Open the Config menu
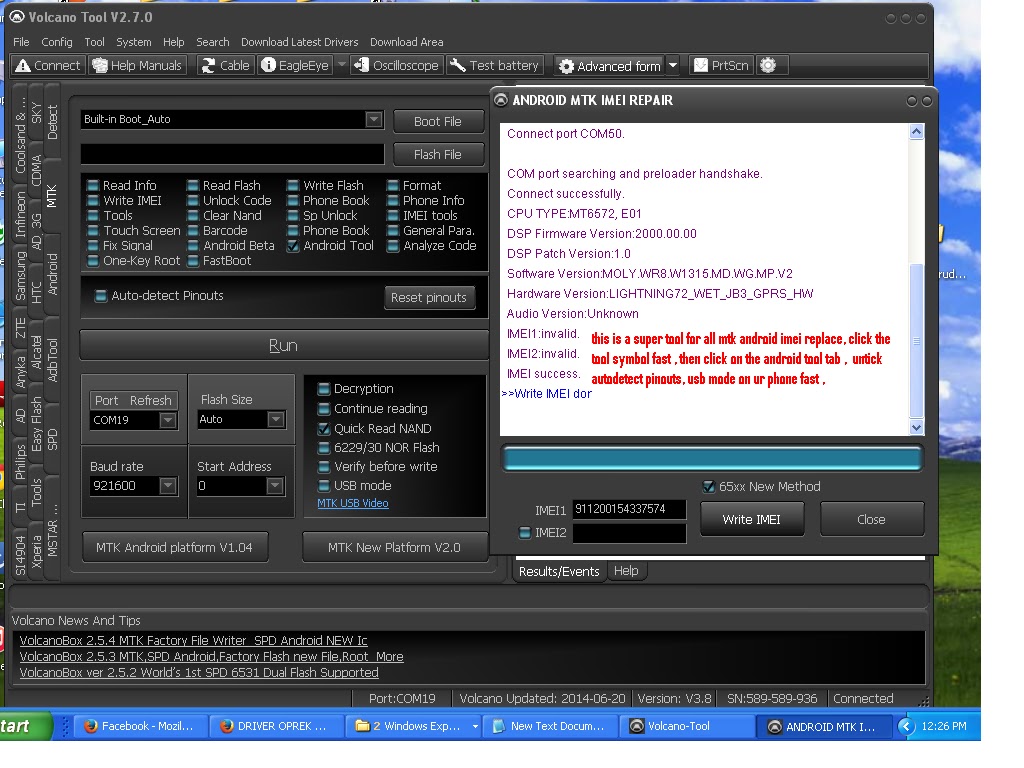The image size is (1024, 768). (57, 42)
